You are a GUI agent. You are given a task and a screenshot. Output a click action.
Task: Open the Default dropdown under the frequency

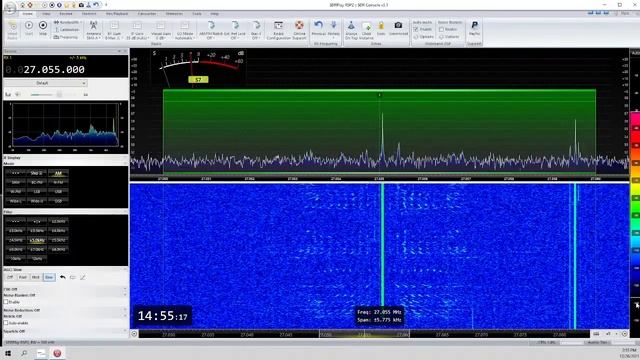click(x=45, y=83)
